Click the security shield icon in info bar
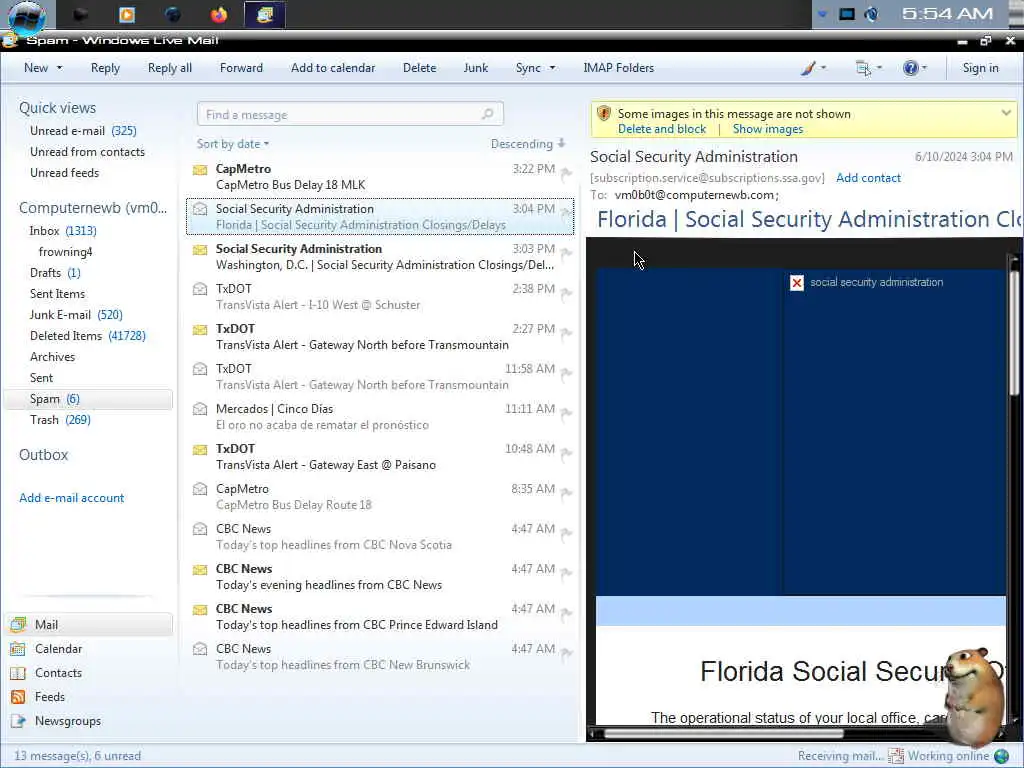This screenshot has width=1024, height=768. [x=603, y=114]
